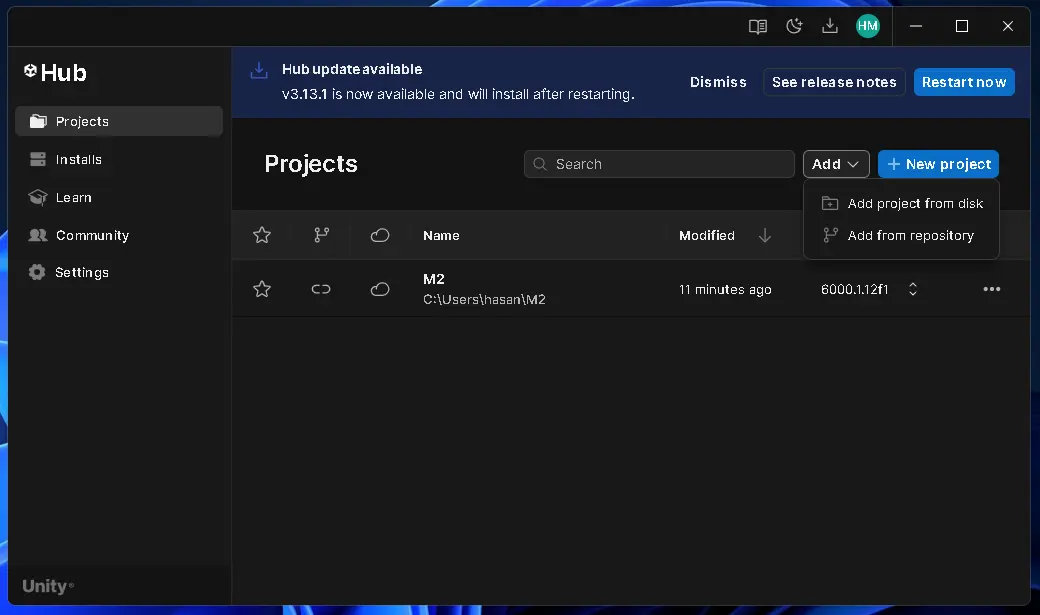Sort projects by Name column
Viewport: 1040px width, 615px height.
pos(441,236)
